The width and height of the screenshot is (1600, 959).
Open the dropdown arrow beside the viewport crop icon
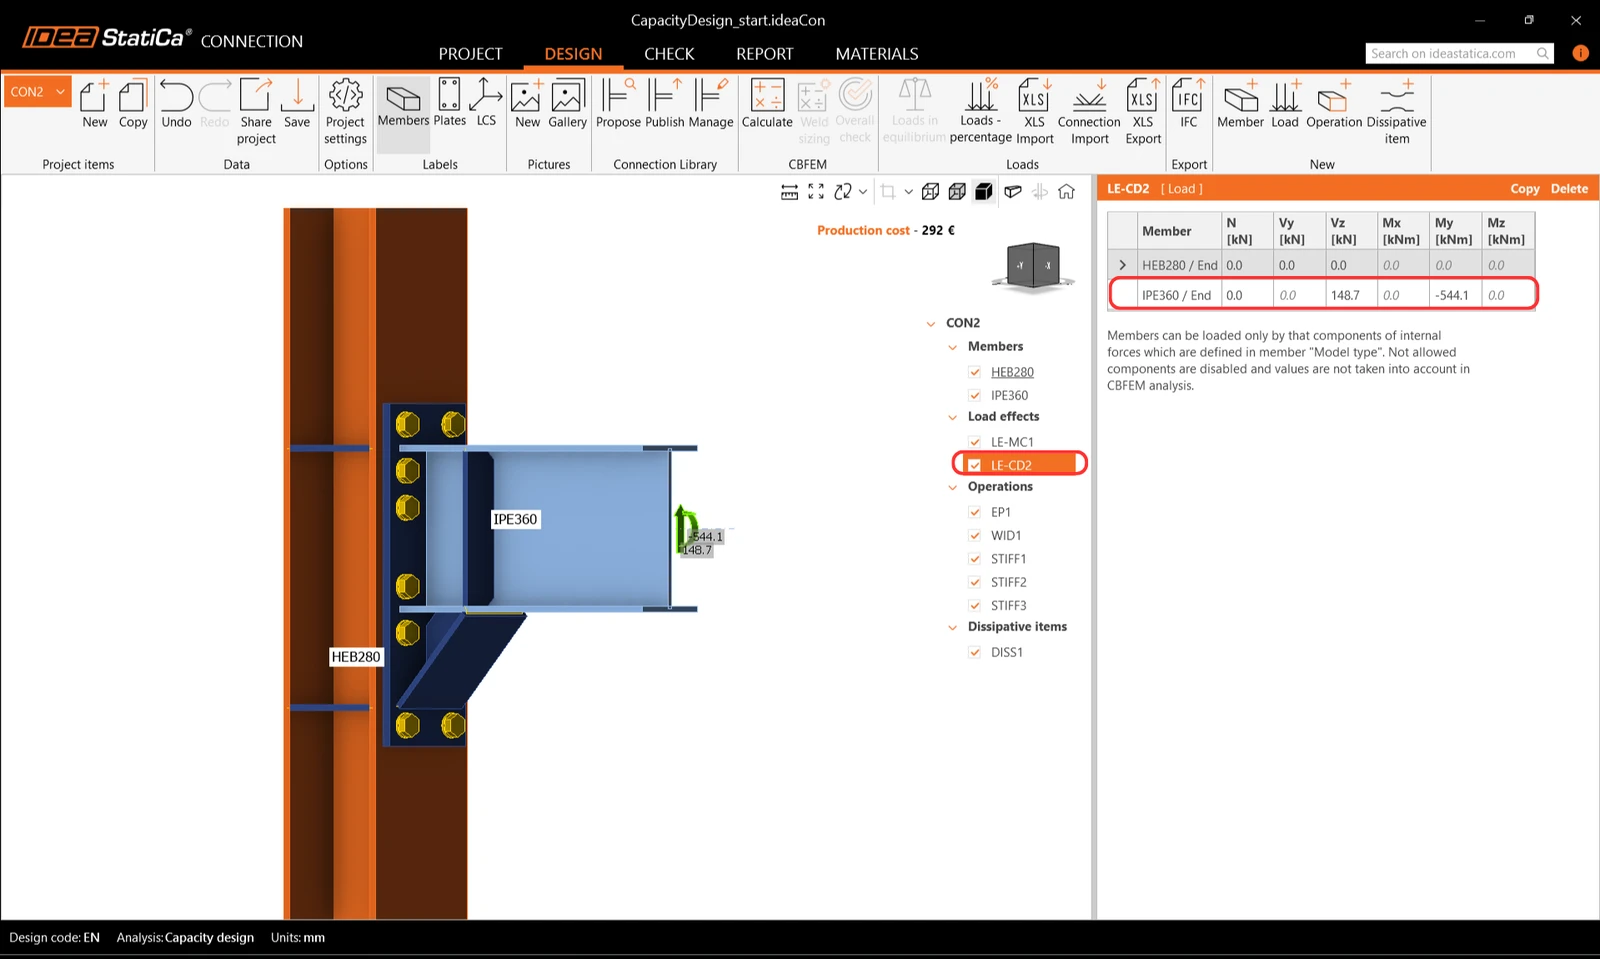908,192
